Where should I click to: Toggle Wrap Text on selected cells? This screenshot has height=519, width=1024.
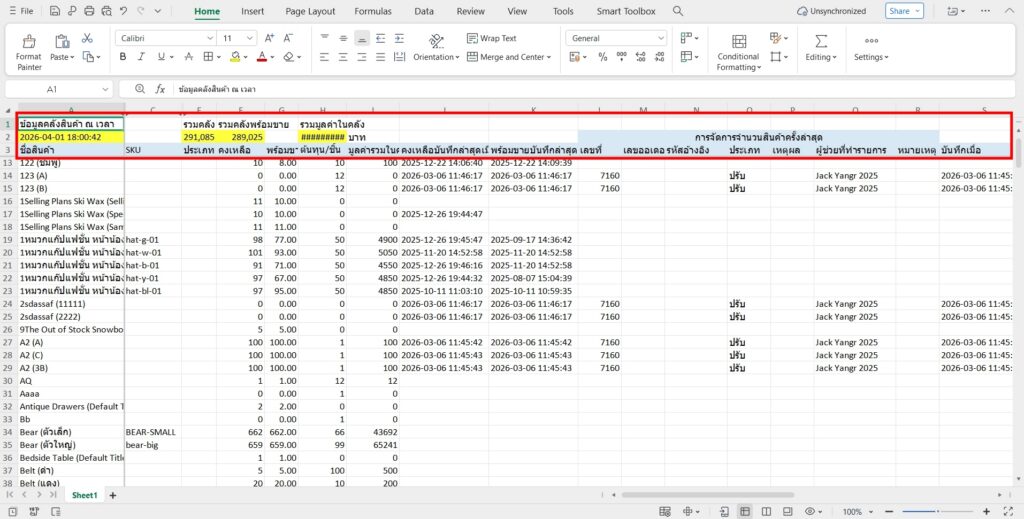click(x=489, y=38)
